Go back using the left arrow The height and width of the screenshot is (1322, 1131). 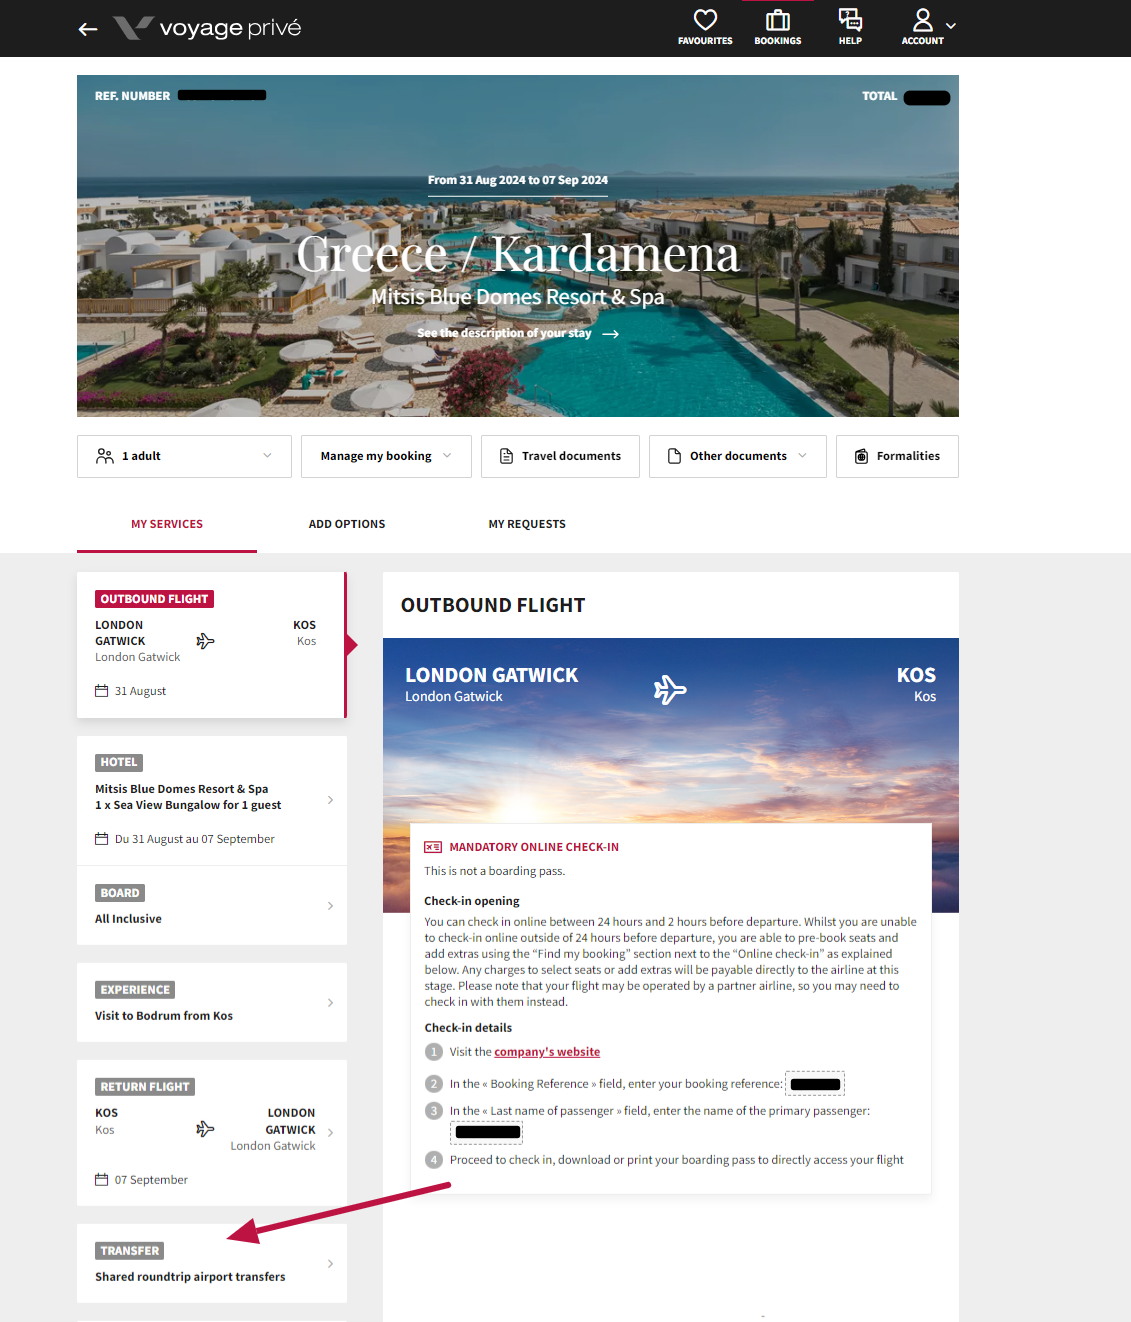(x=88, y=29)
